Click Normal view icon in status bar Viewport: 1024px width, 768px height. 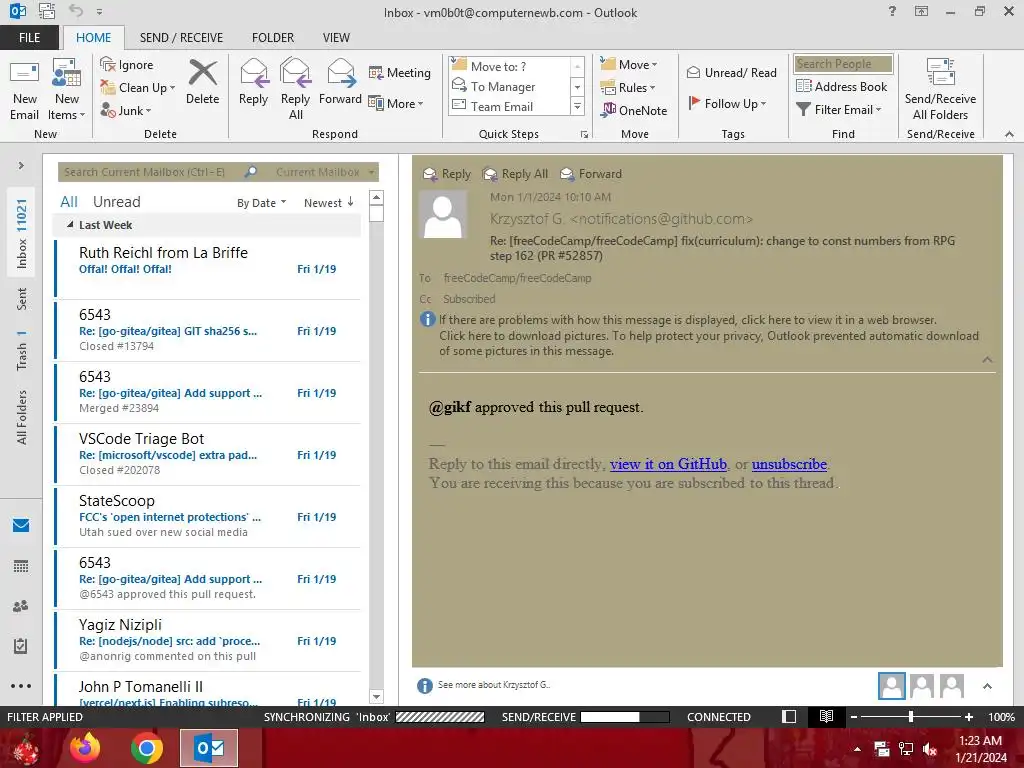[x=789, y=716]
